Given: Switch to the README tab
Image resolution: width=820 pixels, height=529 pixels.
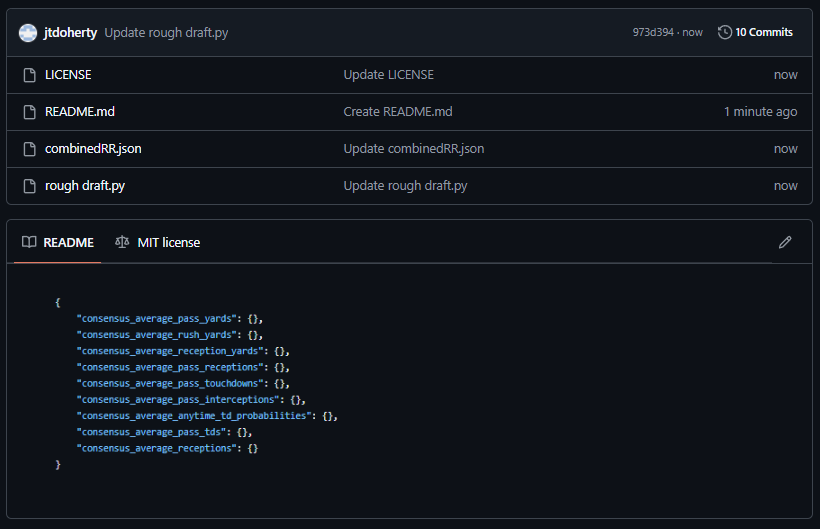Looking at the screenshot, I should tap(68, 242).
